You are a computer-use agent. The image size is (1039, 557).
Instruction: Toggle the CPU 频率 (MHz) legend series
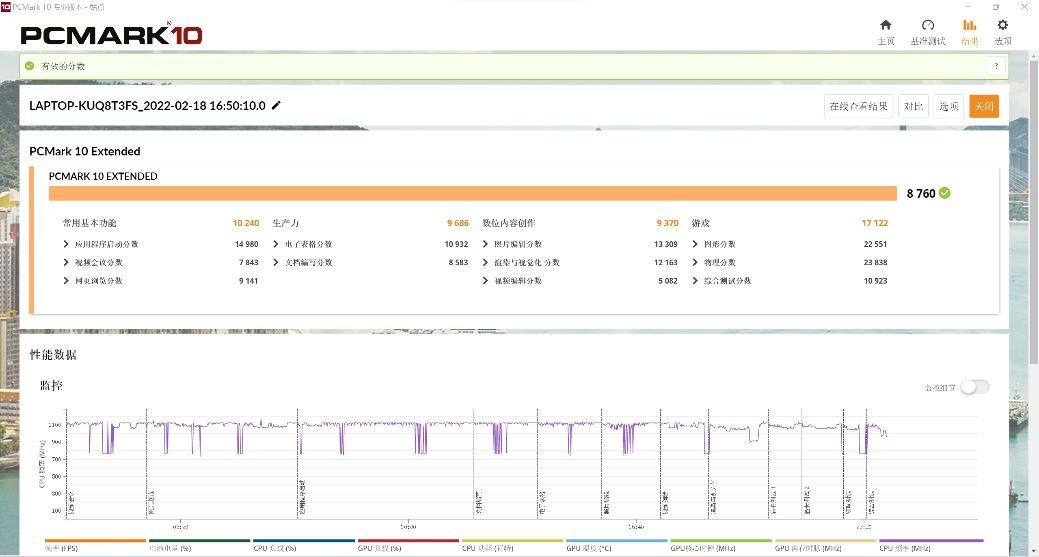[930, 545]
